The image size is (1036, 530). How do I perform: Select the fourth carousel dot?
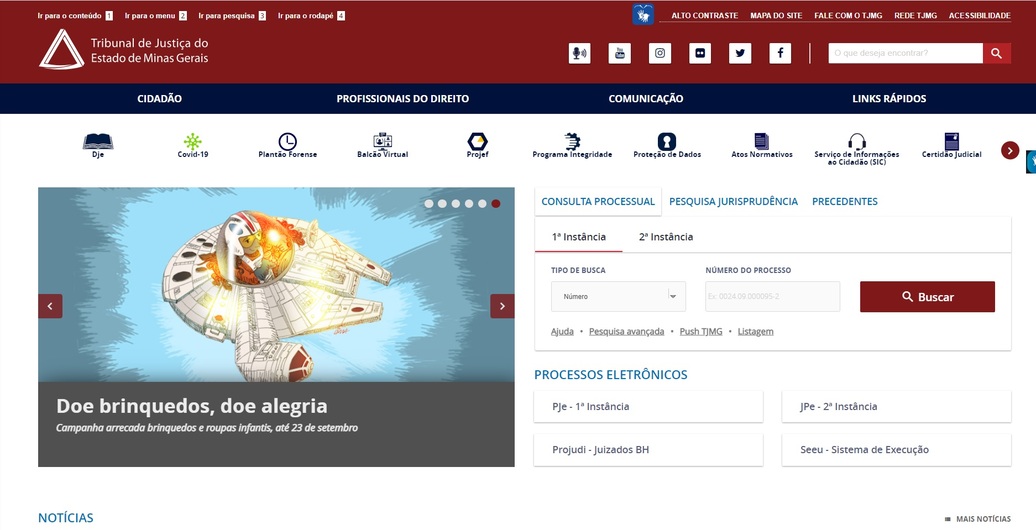[x=469, y=204]
